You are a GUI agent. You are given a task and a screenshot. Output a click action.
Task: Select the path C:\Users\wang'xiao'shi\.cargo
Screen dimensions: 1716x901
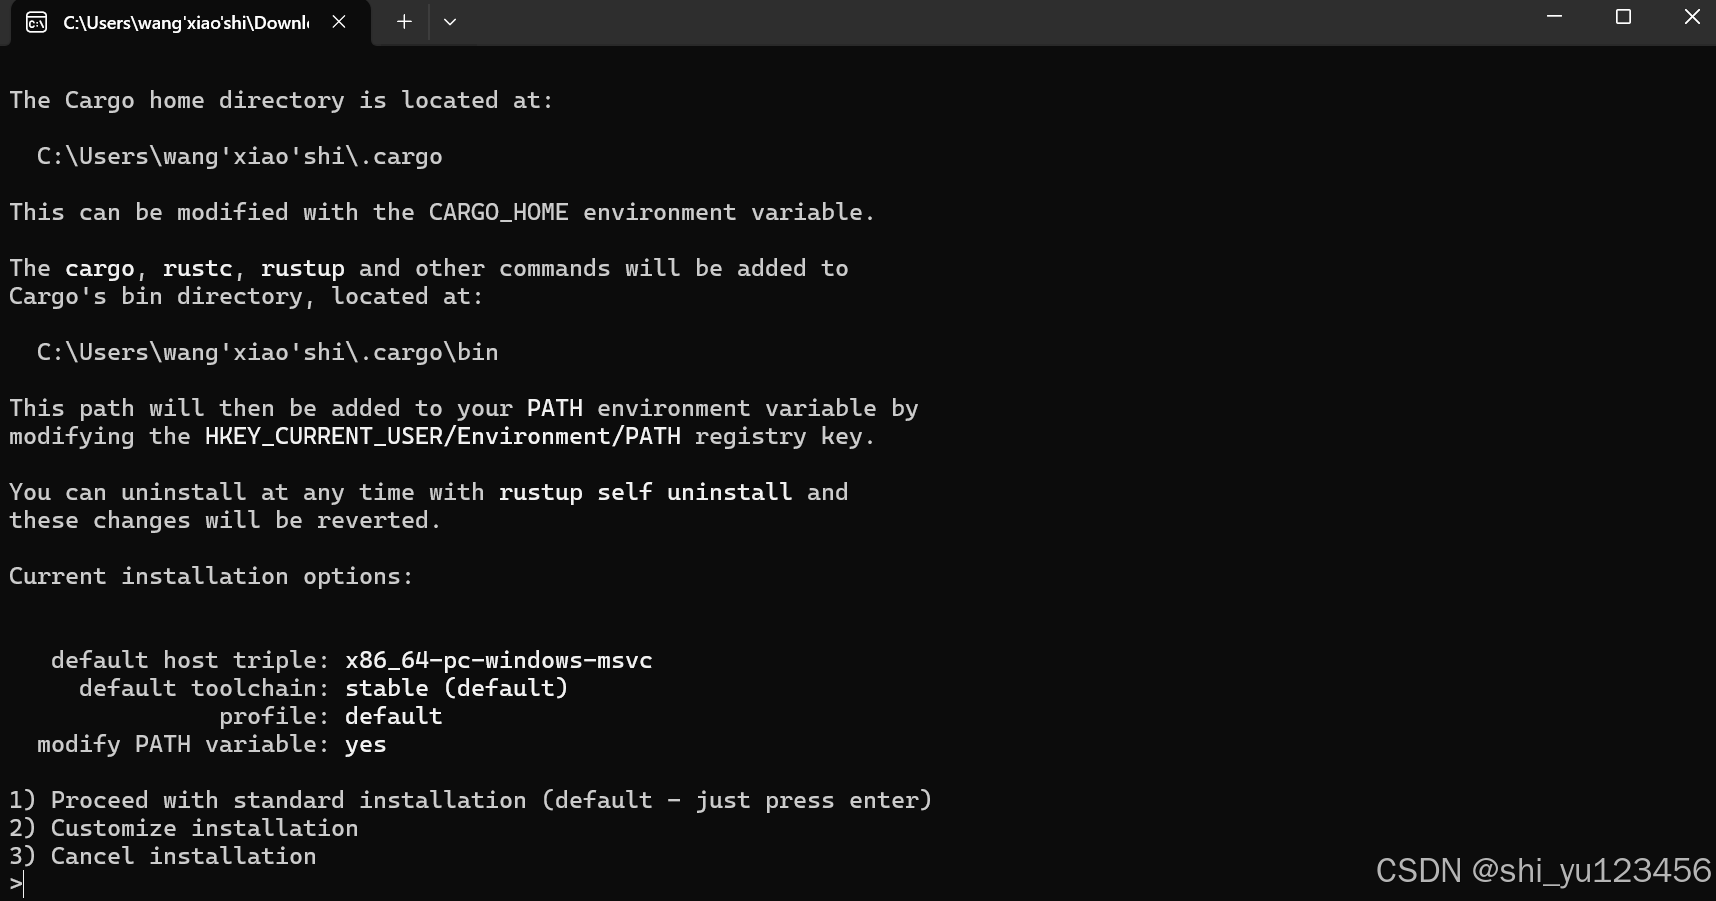238,156
